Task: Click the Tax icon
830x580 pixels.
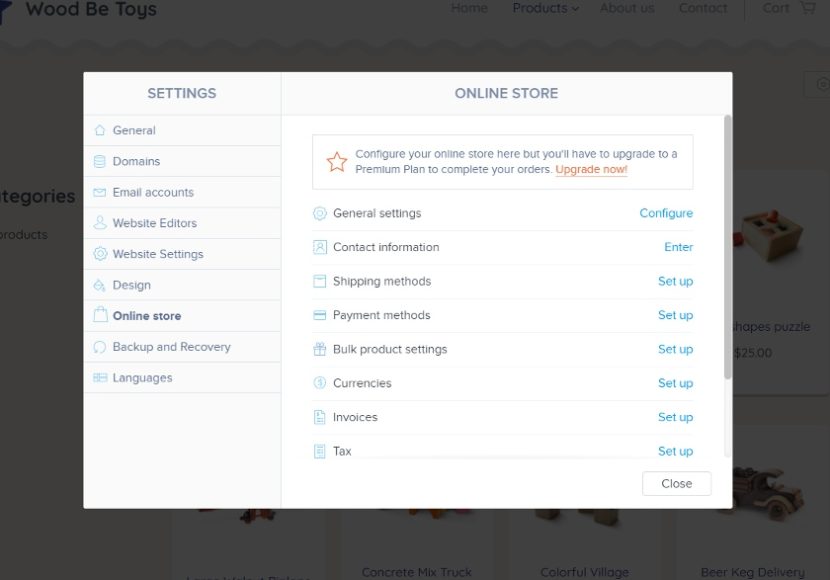Action: pyautogui.click(x=320, y=451)
